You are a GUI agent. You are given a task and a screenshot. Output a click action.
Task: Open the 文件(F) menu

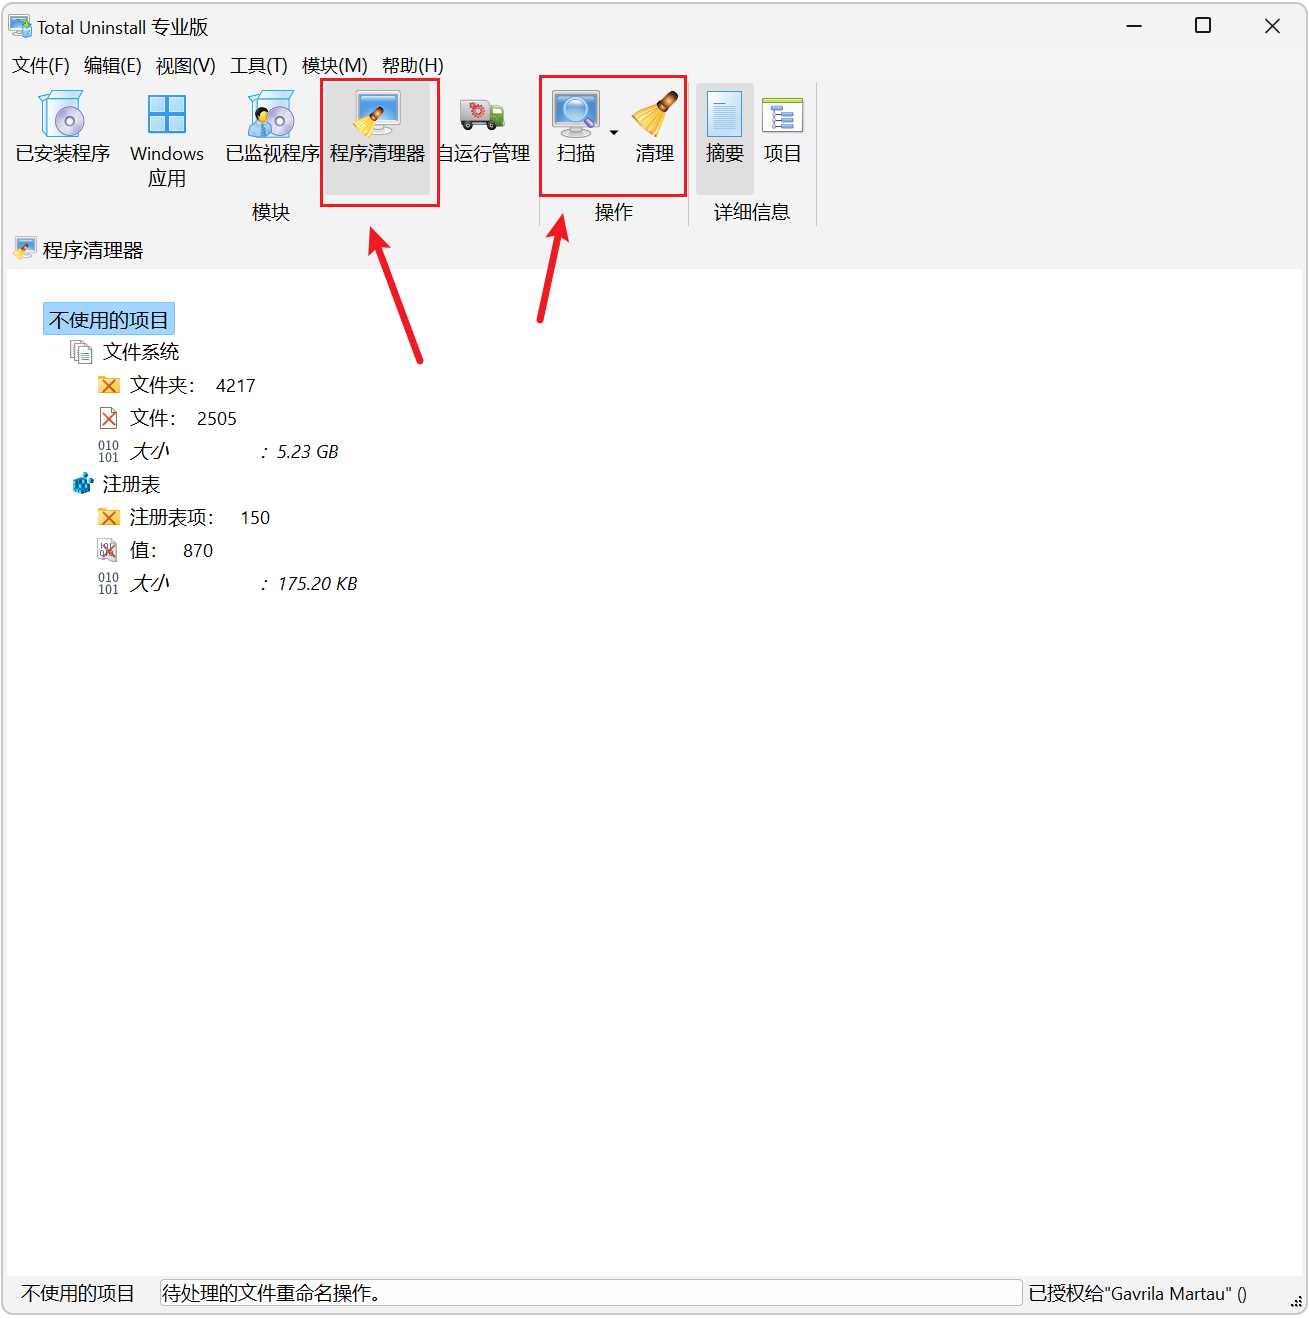click(x=41, y=65)
